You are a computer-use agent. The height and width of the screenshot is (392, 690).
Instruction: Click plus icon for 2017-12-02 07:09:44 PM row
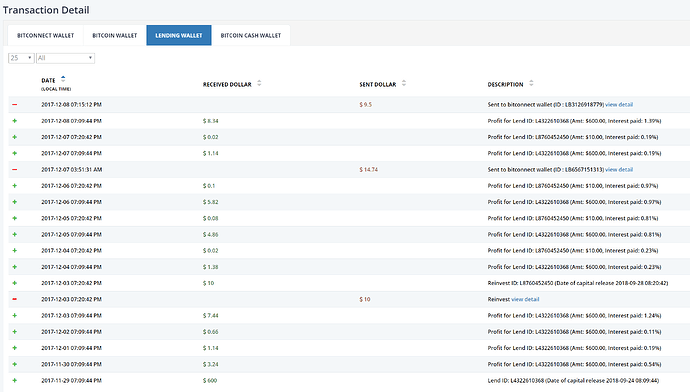[15, 332]
